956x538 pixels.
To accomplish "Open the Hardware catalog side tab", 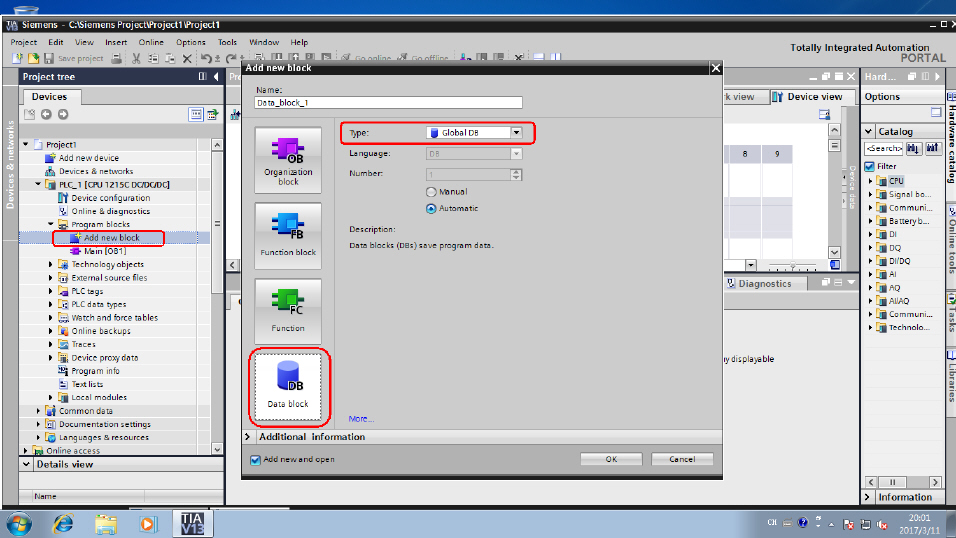I will (951, 143).
